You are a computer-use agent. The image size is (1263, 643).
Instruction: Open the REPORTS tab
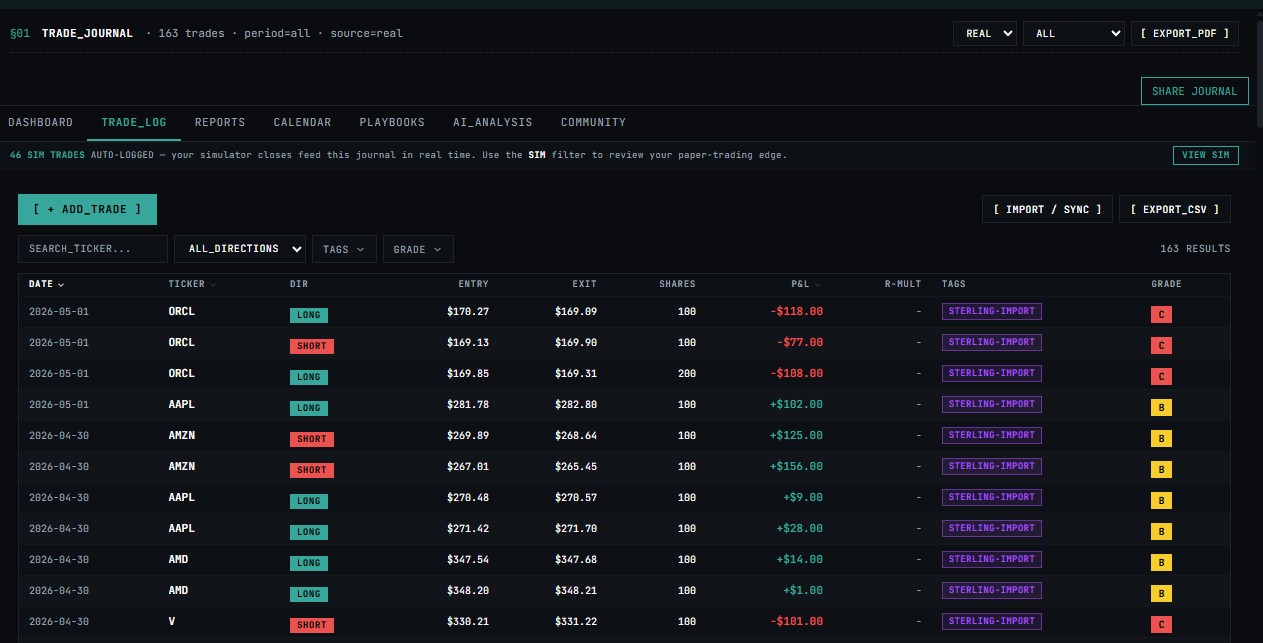220,123
